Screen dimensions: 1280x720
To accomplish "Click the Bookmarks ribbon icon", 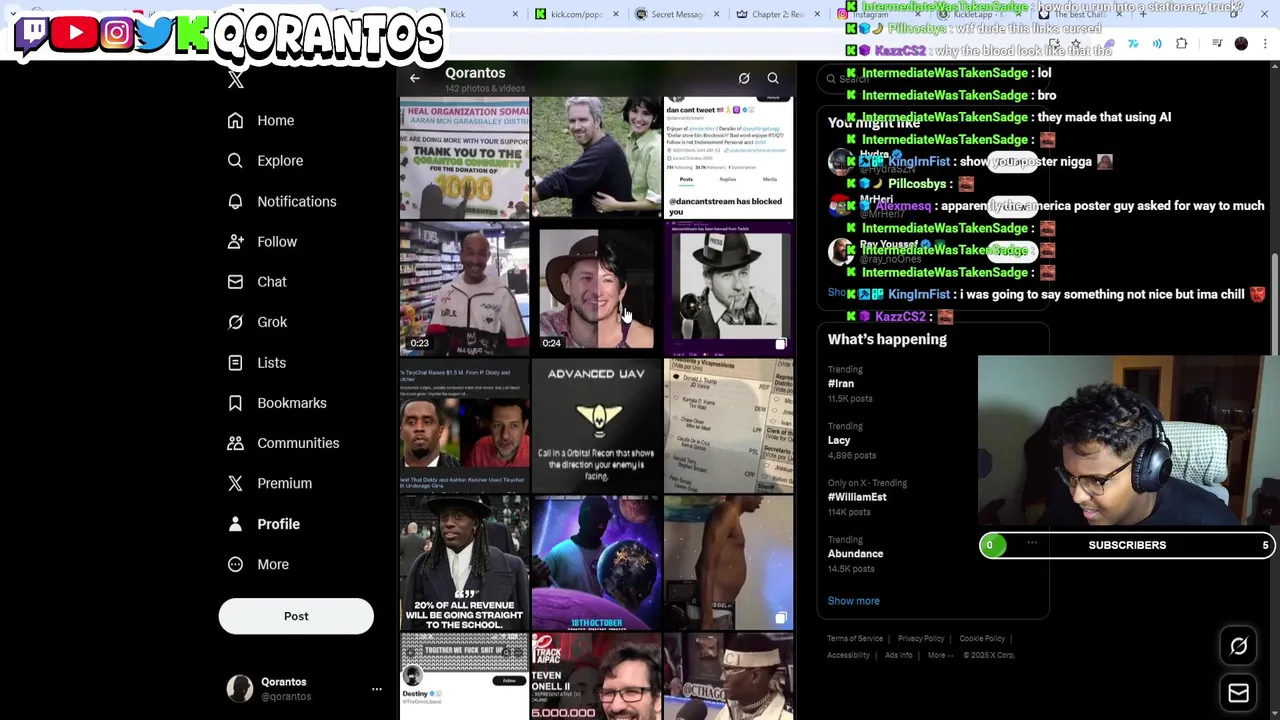I will (x=235, y=403).
